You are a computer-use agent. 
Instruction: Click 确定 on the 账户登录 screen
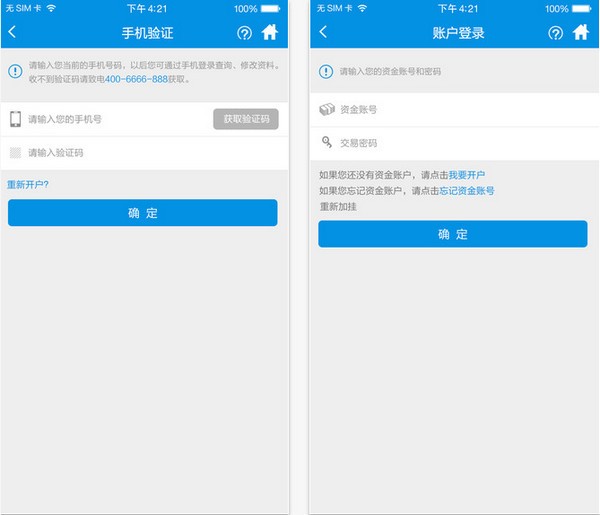tap(453, 234)
